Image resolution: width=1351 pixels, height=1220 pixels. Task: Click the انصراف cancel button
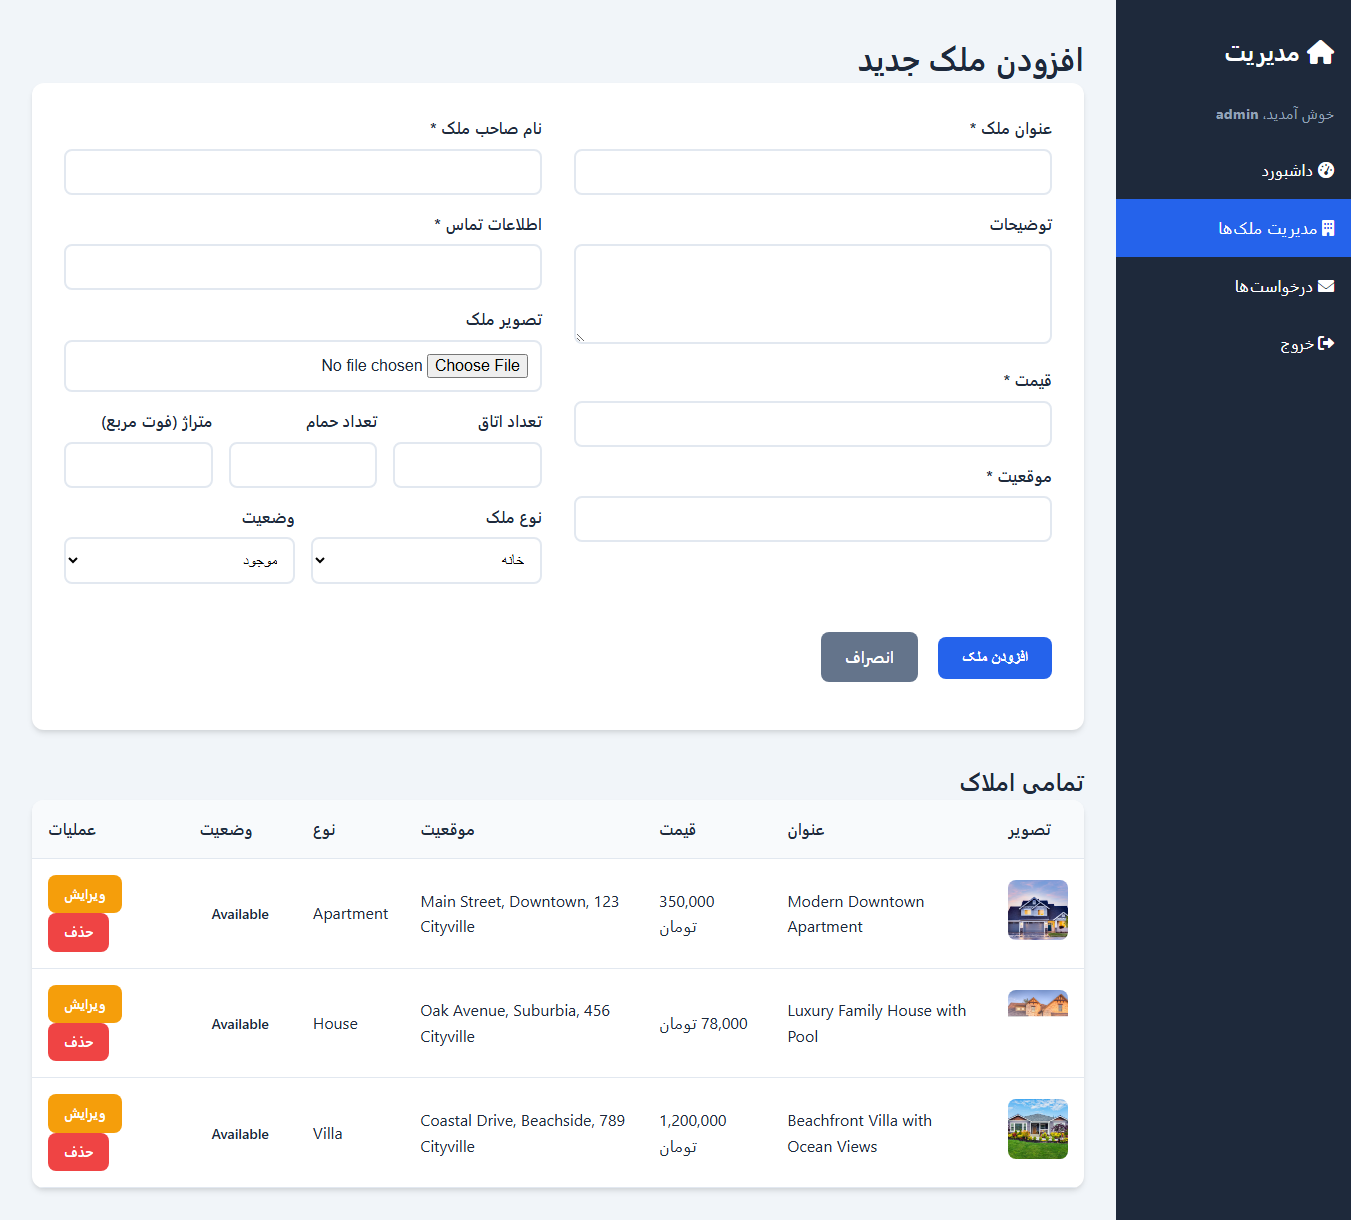pos(869,657)
